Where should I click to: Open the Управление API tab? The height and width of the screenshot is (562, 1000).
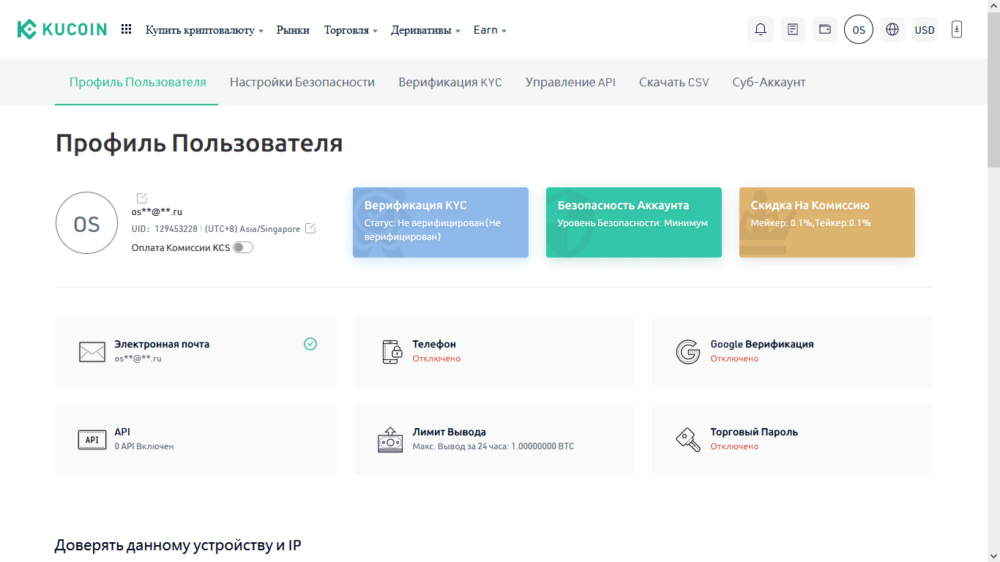[x=570, y=82]
